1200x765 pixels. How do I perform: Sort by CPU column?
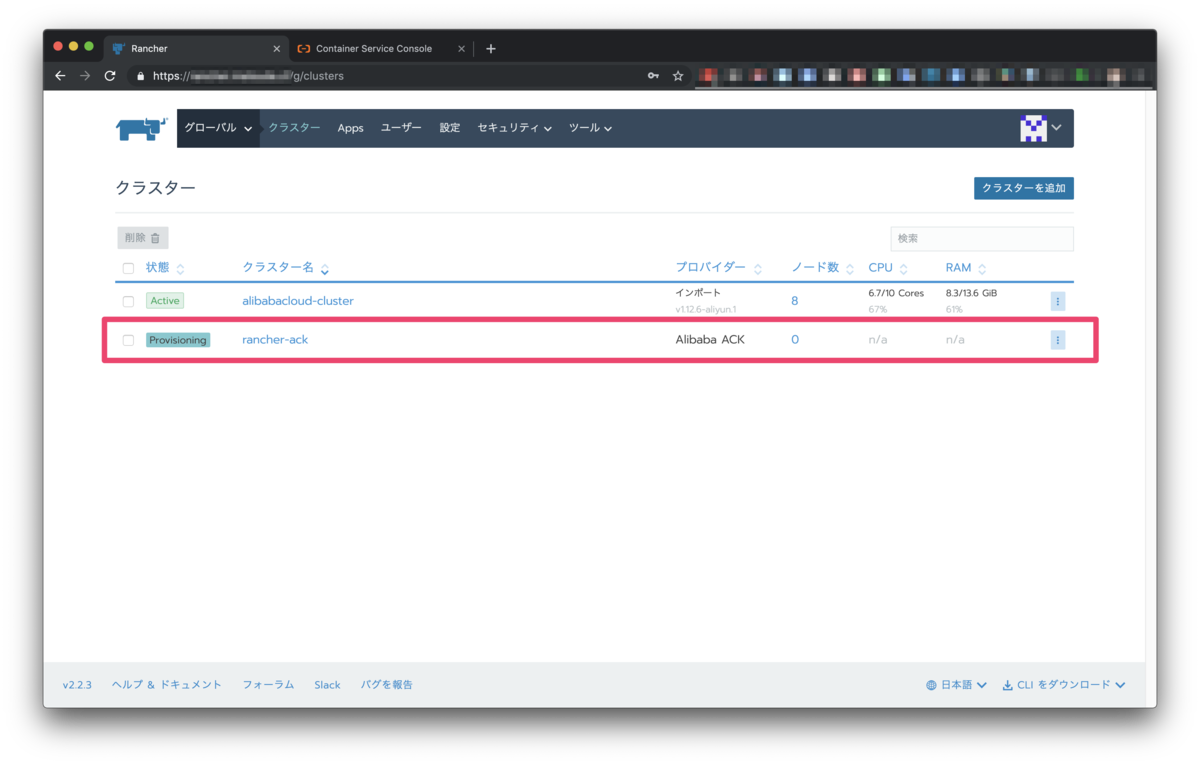click(x=888, y=268)
